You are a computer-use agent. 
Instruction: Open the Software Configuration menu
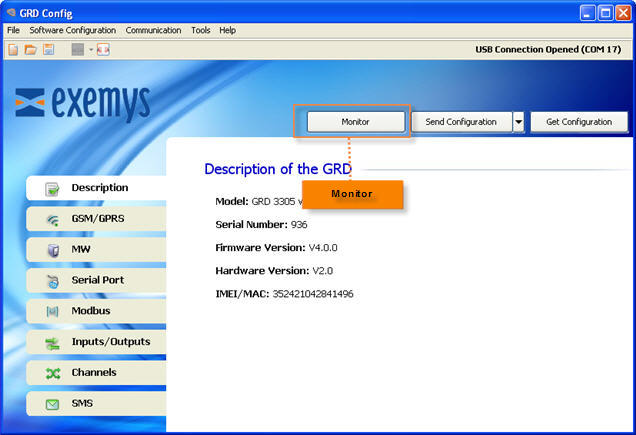(73, 30)
